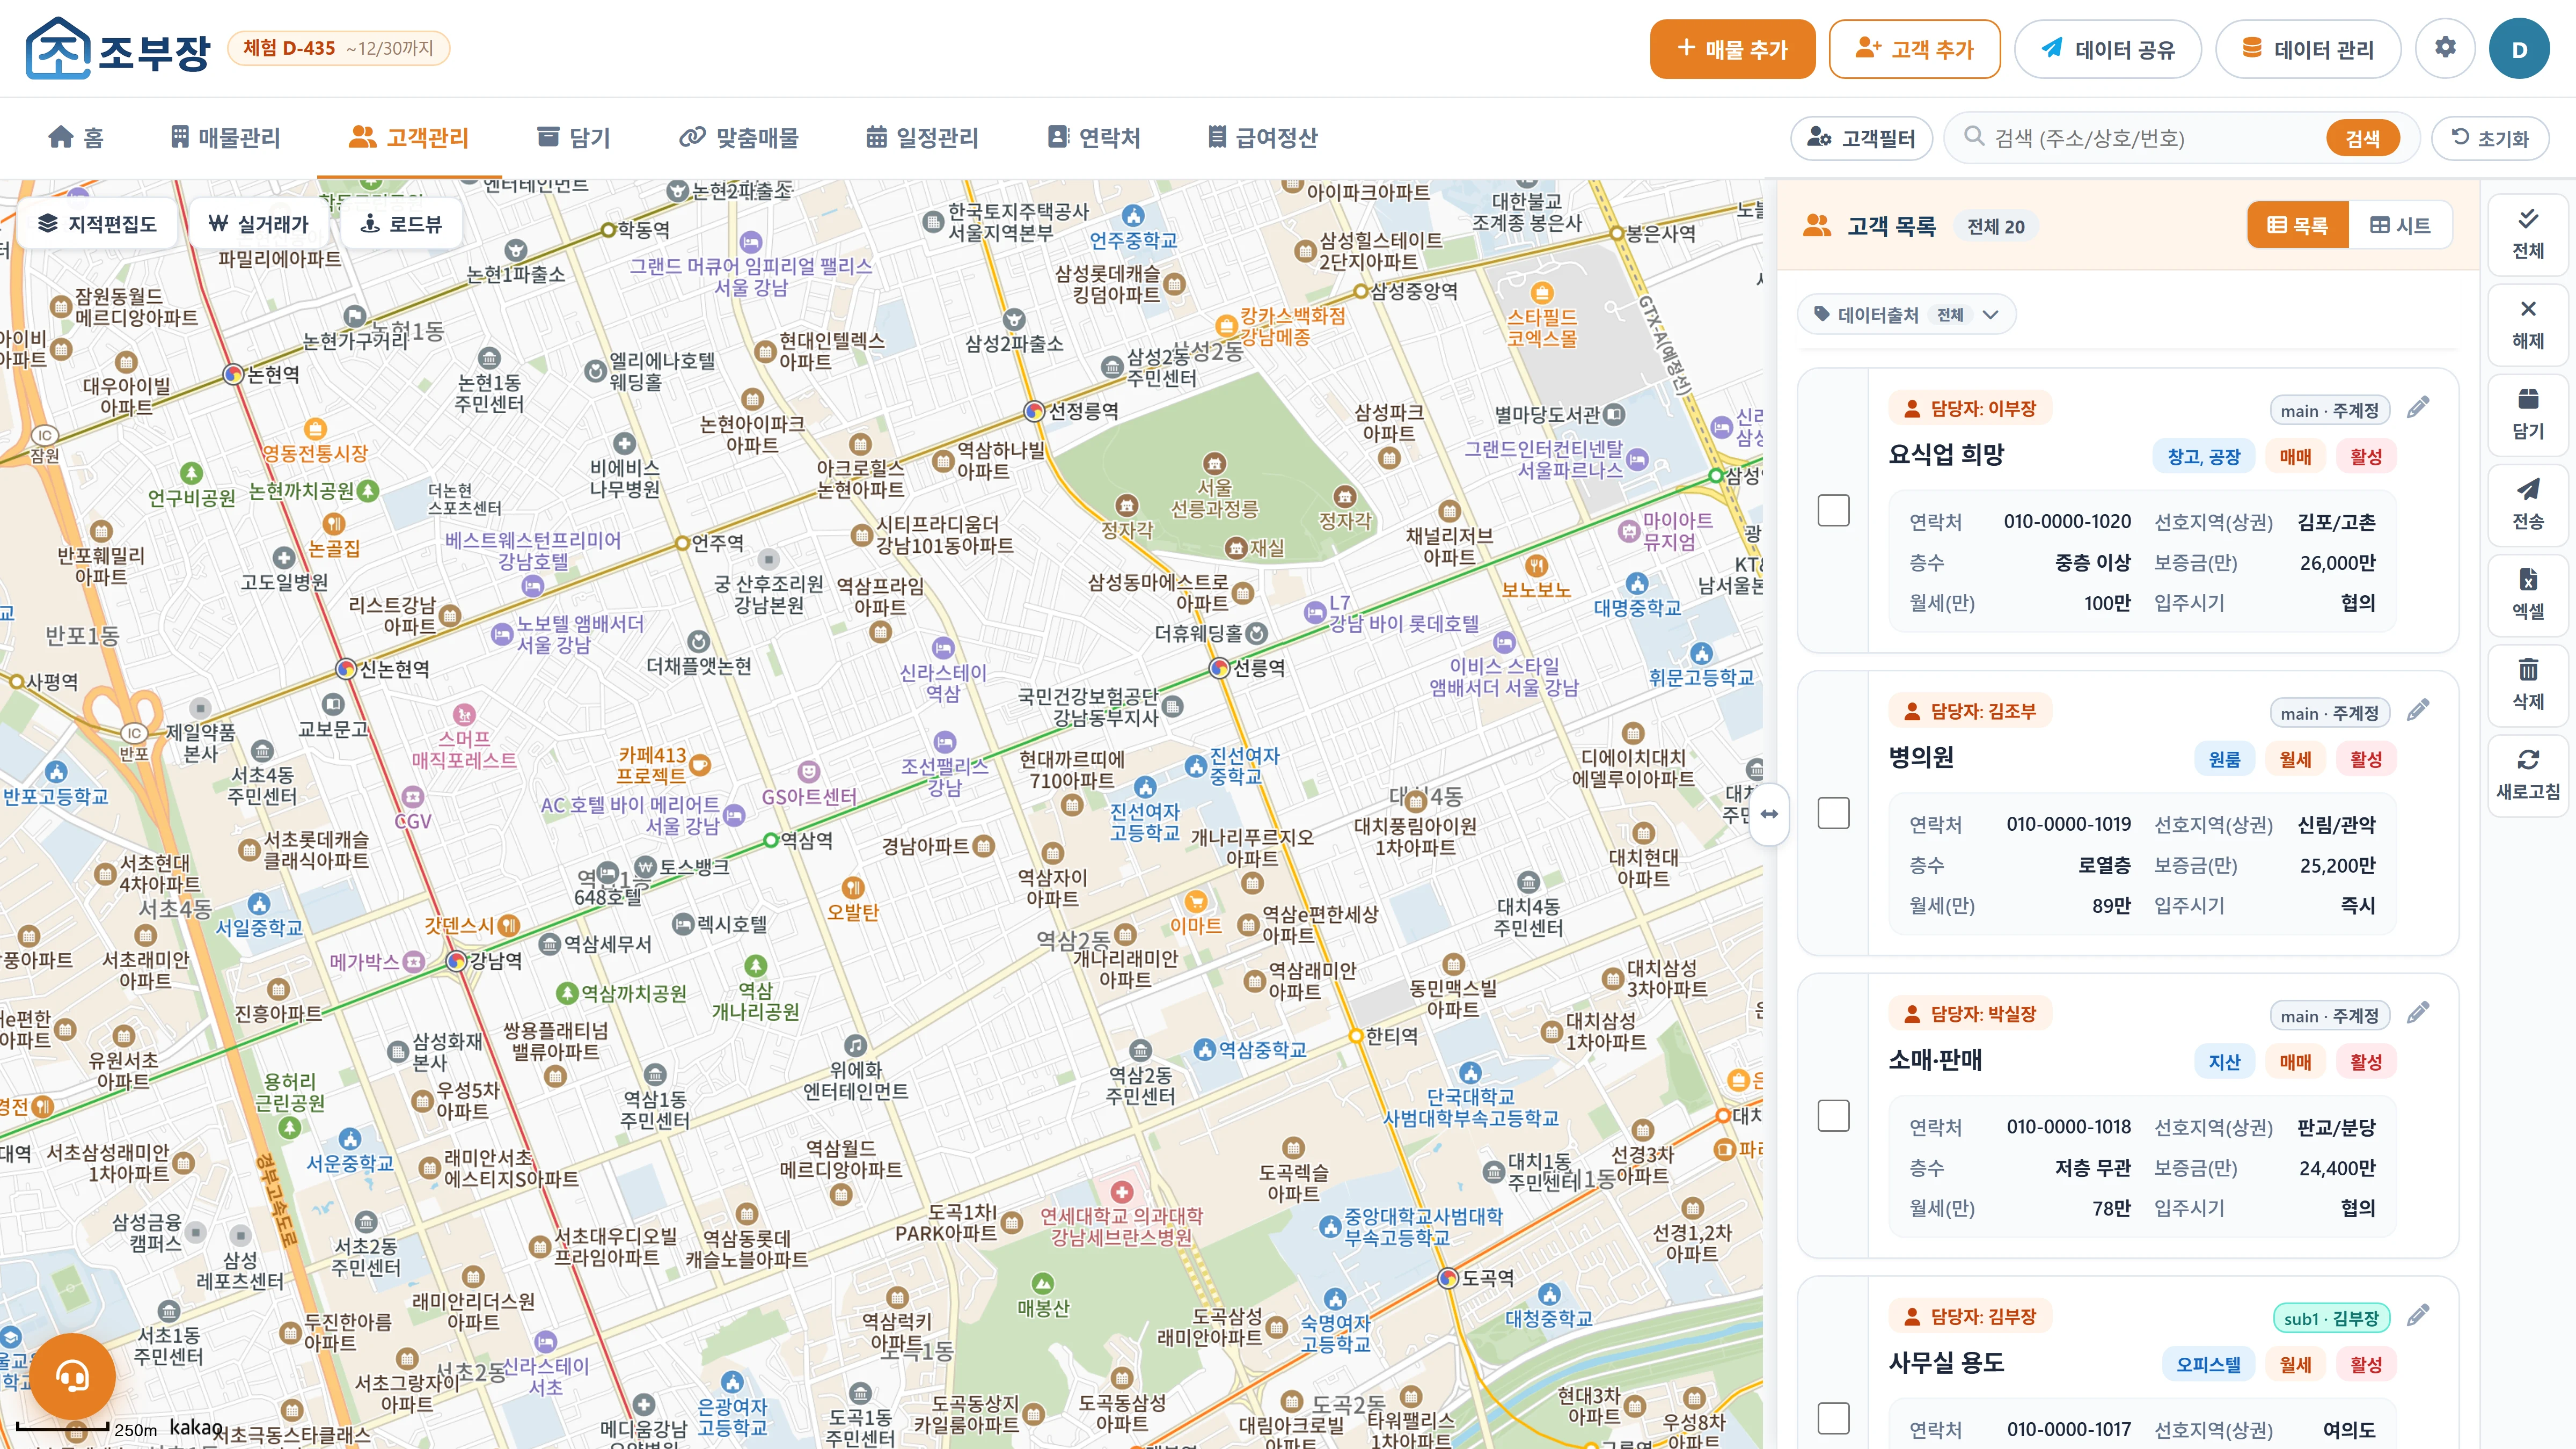The width and height of the screenshot is (2576, 1449).
Task: Switch list to 목록 view
Action: [2297, 225]
